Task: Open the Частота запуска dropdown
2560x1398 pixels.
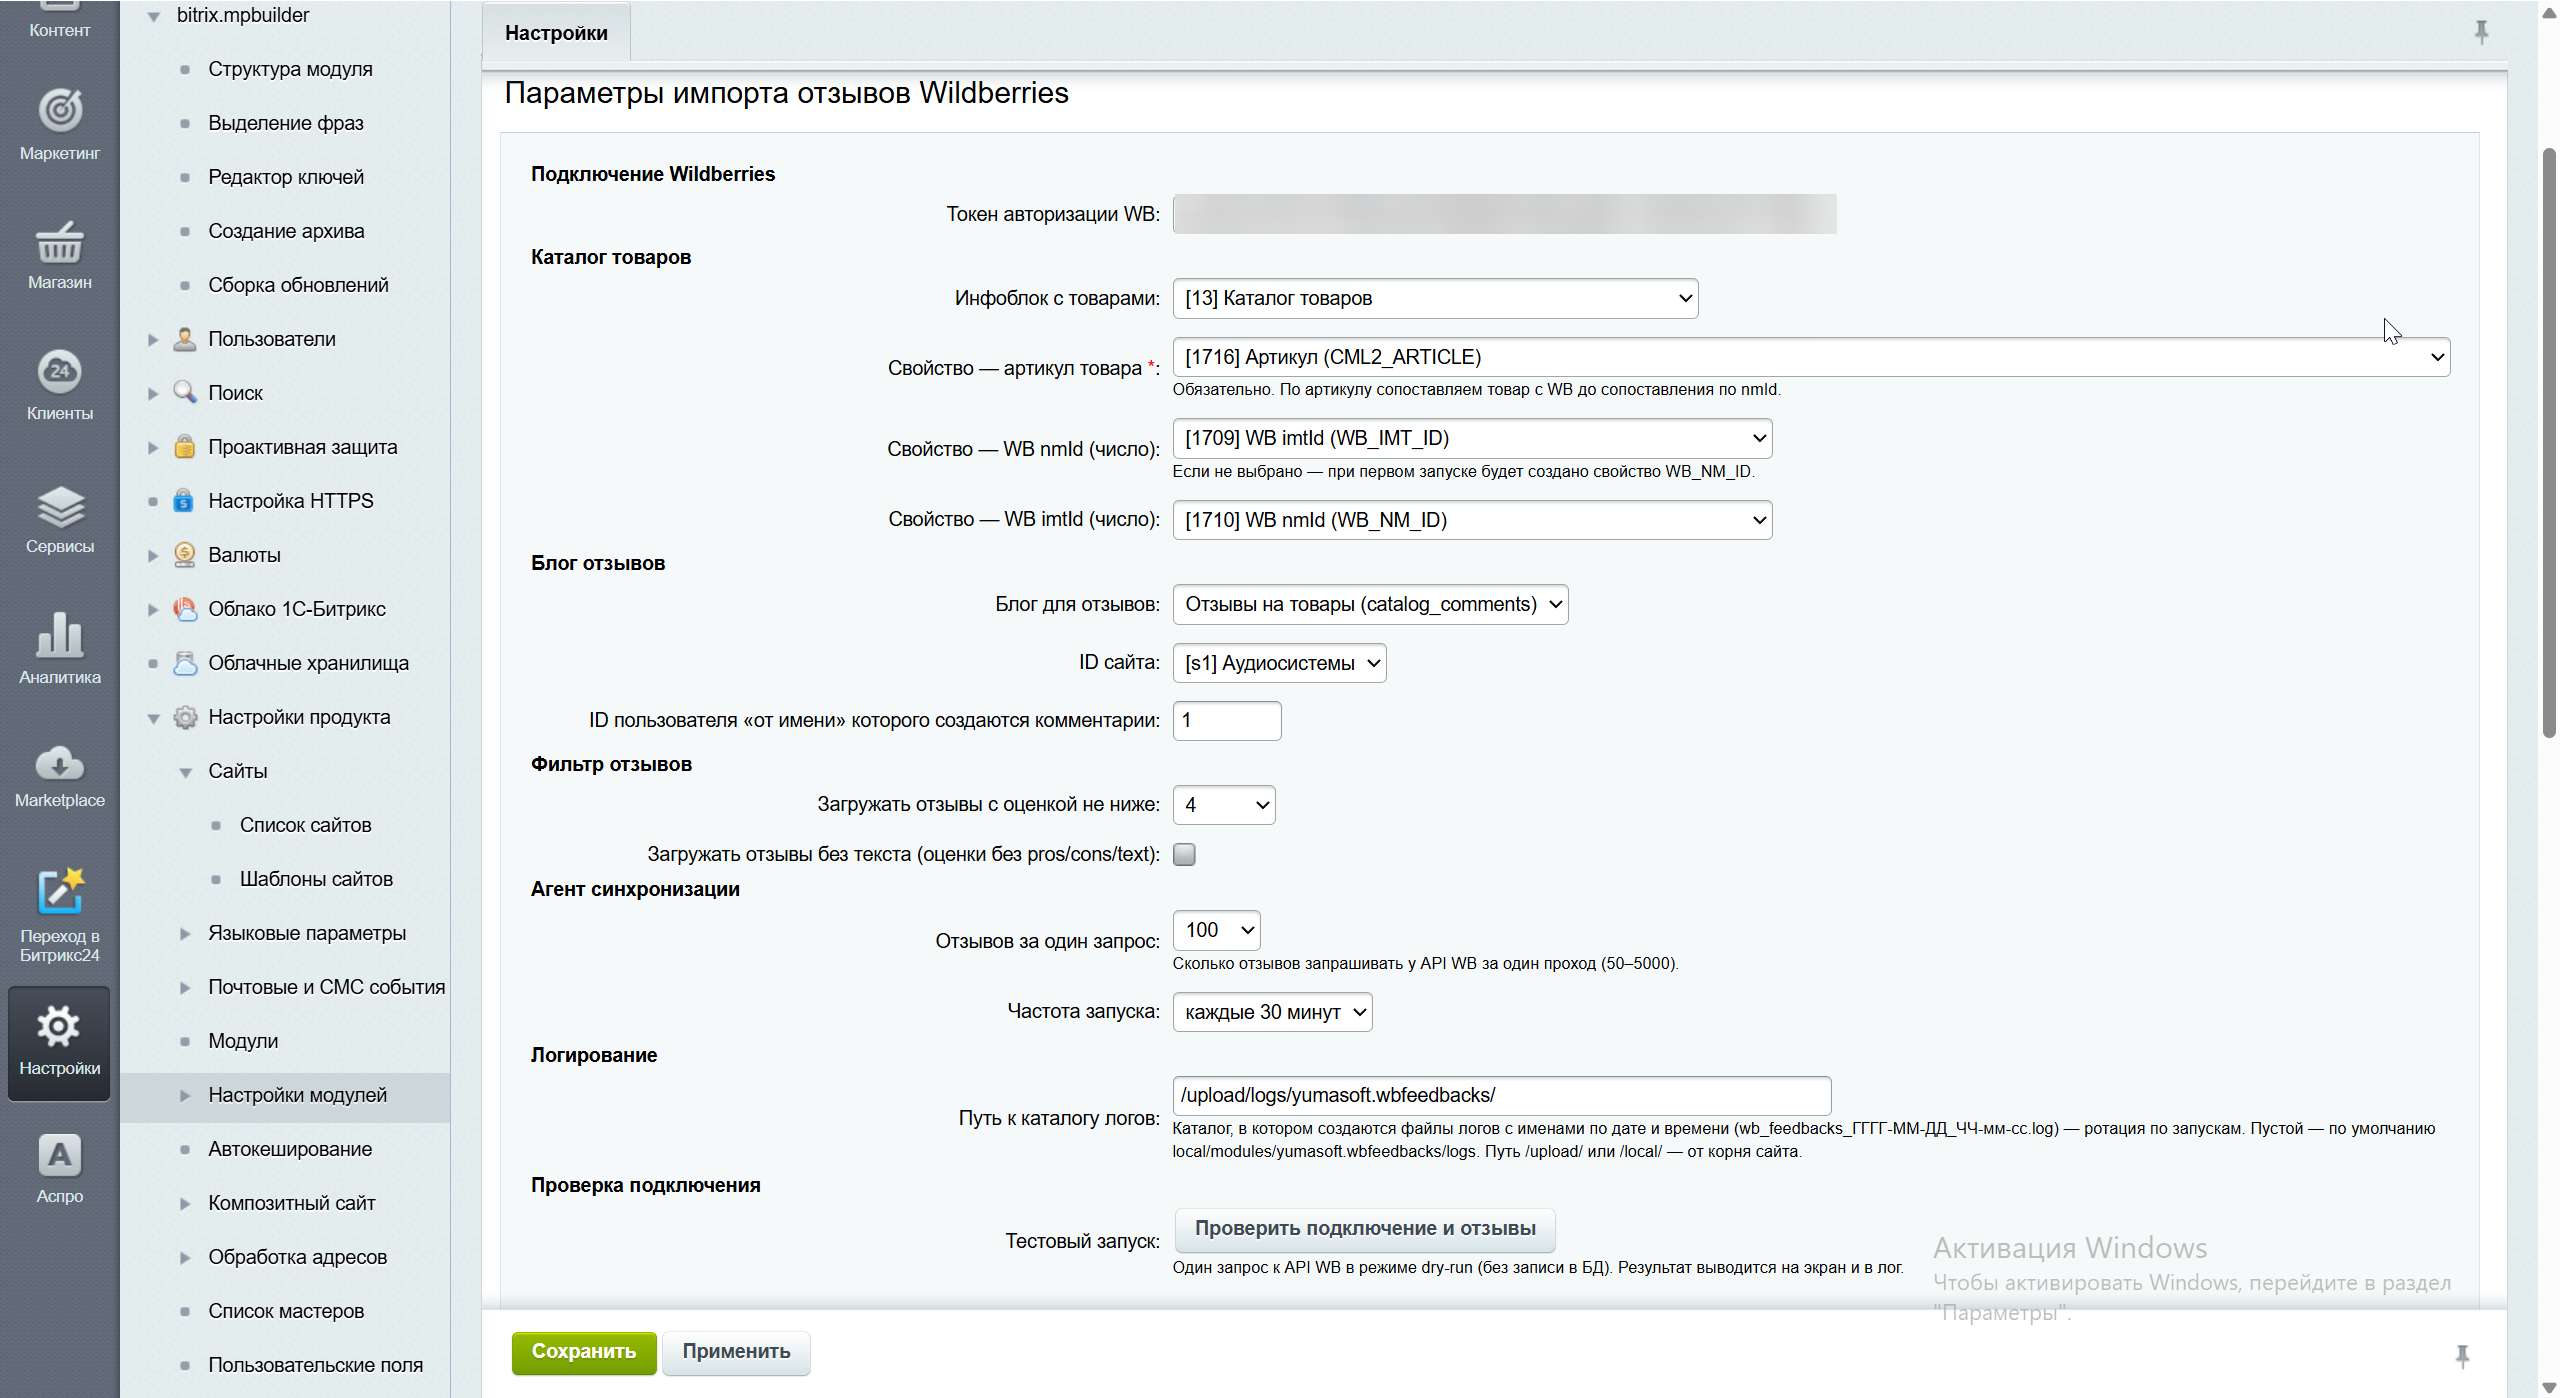Action: click(x=1272, y=1012)
